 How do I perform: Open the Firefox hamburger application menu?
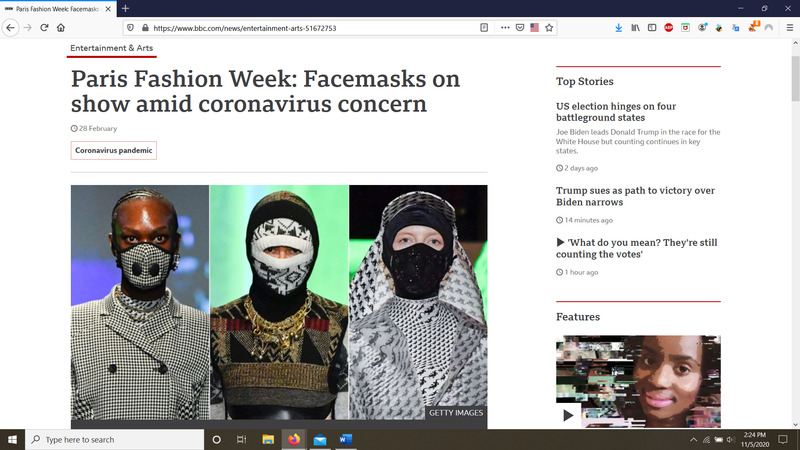point(789,28)
